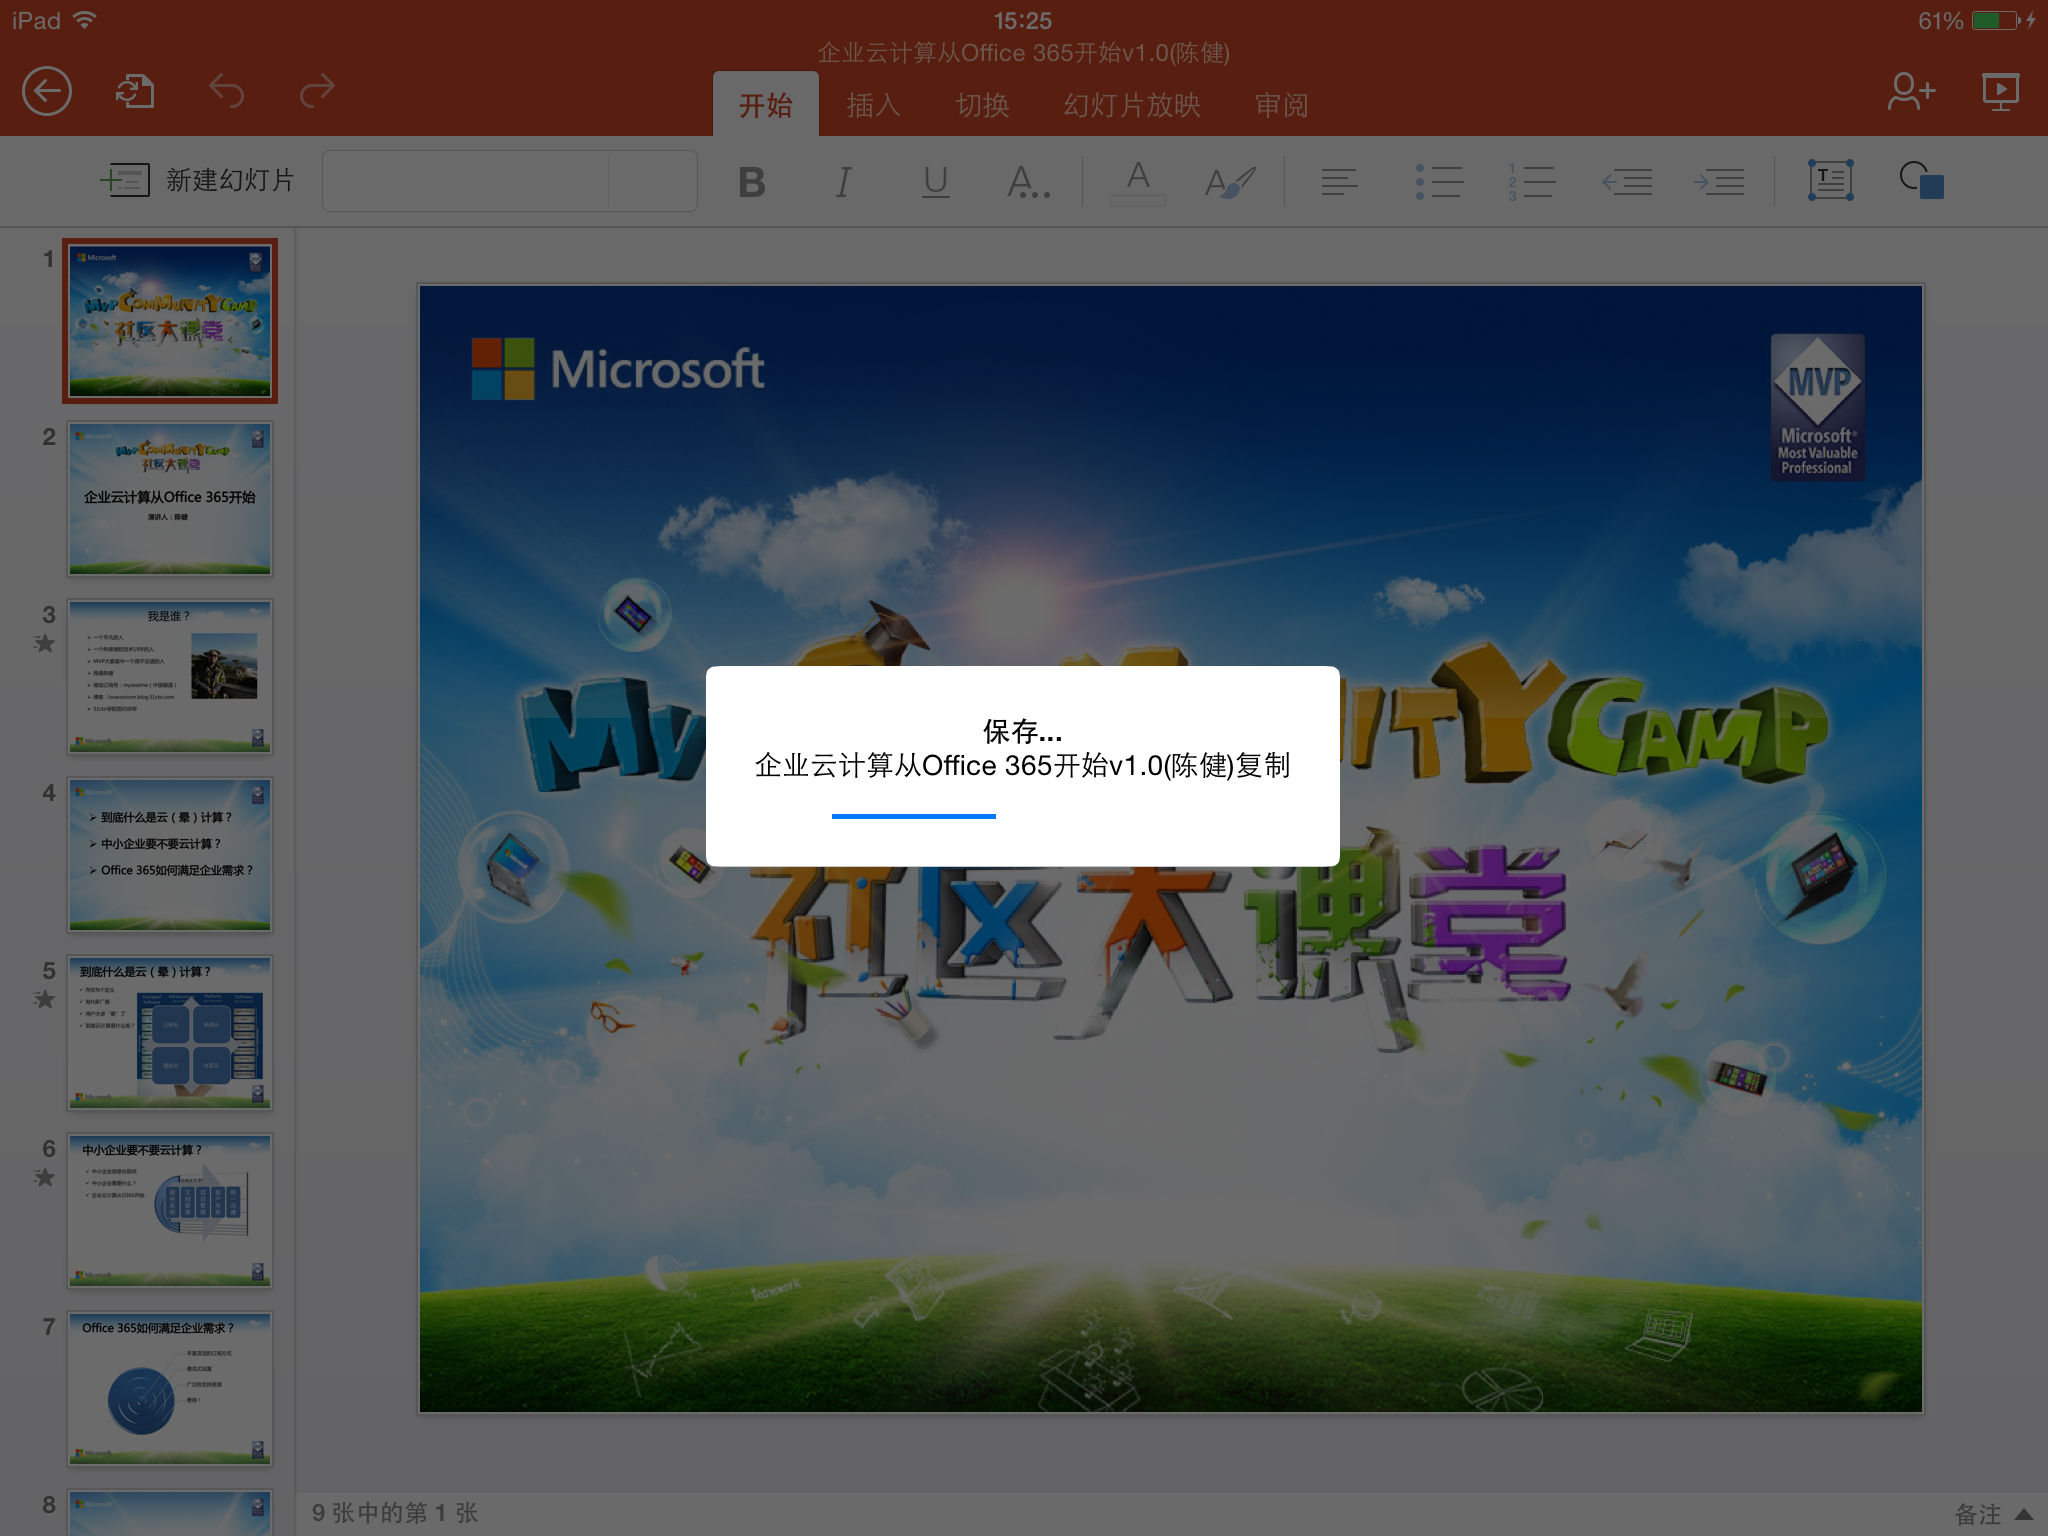Open text styles brush icon

(x=1230, y=182)
